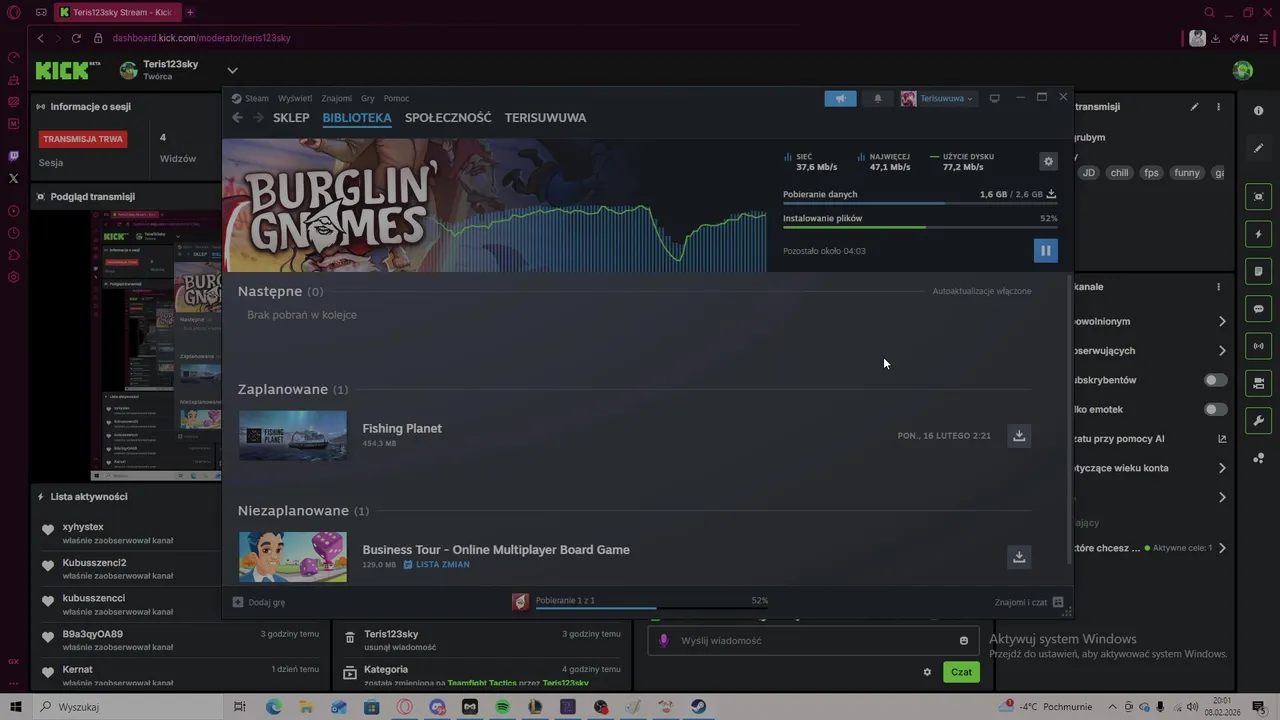Open LISTA ZMIAN for Business Tour
1280x720 pixels.
436,565
